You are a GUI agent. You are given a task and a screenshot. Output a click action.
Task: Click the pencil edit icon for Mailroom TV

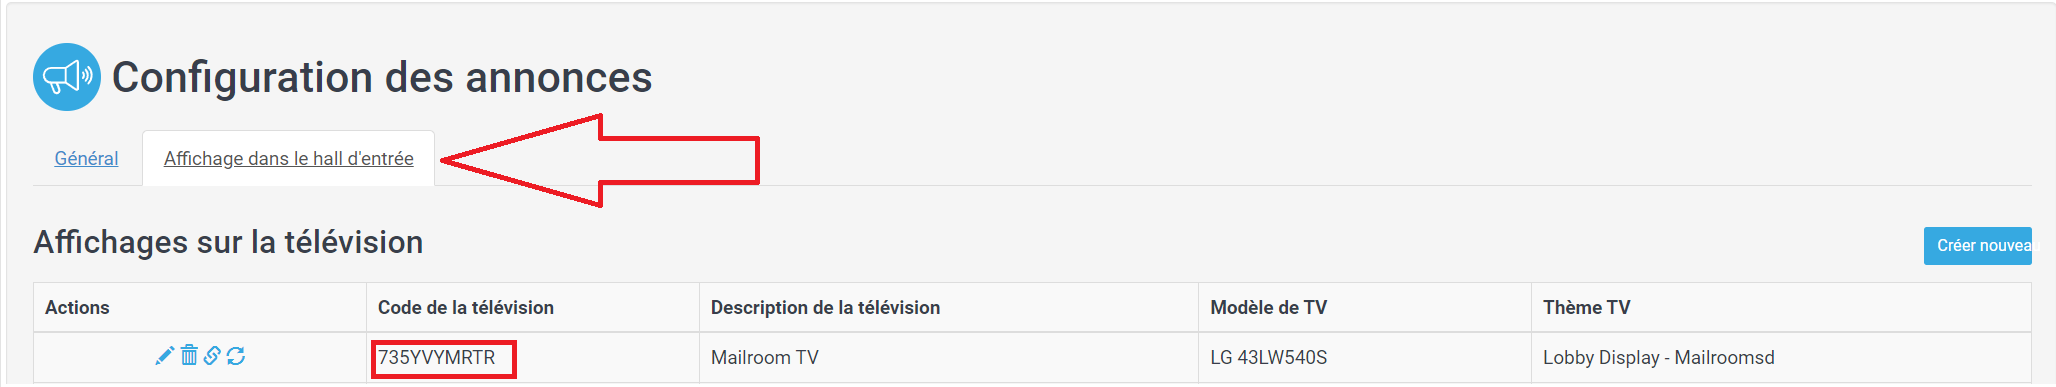point(165,356)
